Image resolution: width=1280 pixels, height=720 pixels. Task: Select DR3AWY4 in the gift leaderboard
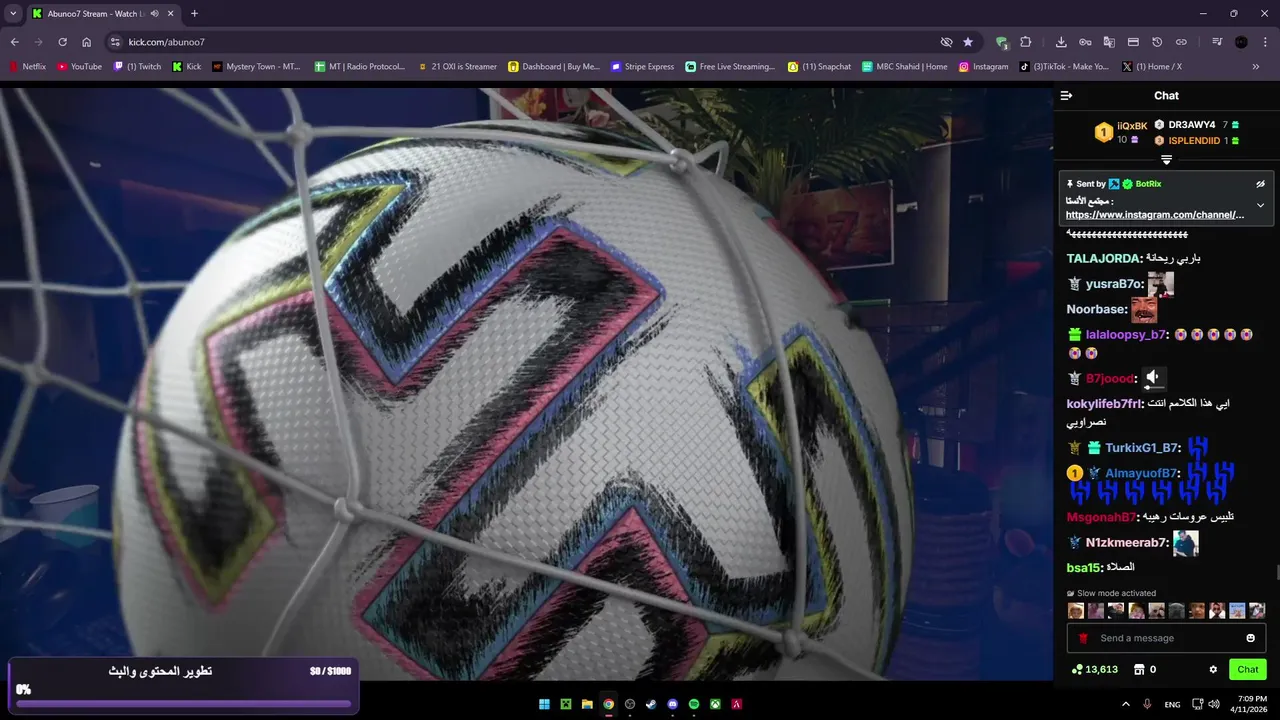point(1191,125)
